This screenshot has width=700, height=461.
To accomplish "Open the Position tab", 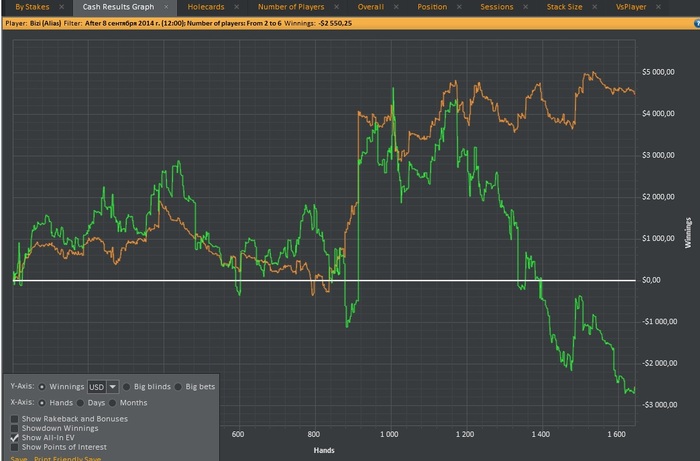I will (432, 7).
